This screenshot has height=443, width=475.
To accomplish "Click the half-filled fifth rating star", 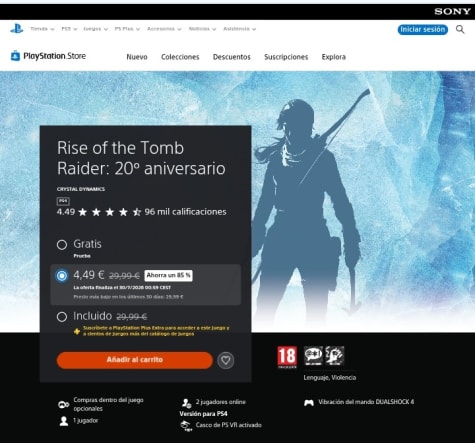I will tap(137, 212).
